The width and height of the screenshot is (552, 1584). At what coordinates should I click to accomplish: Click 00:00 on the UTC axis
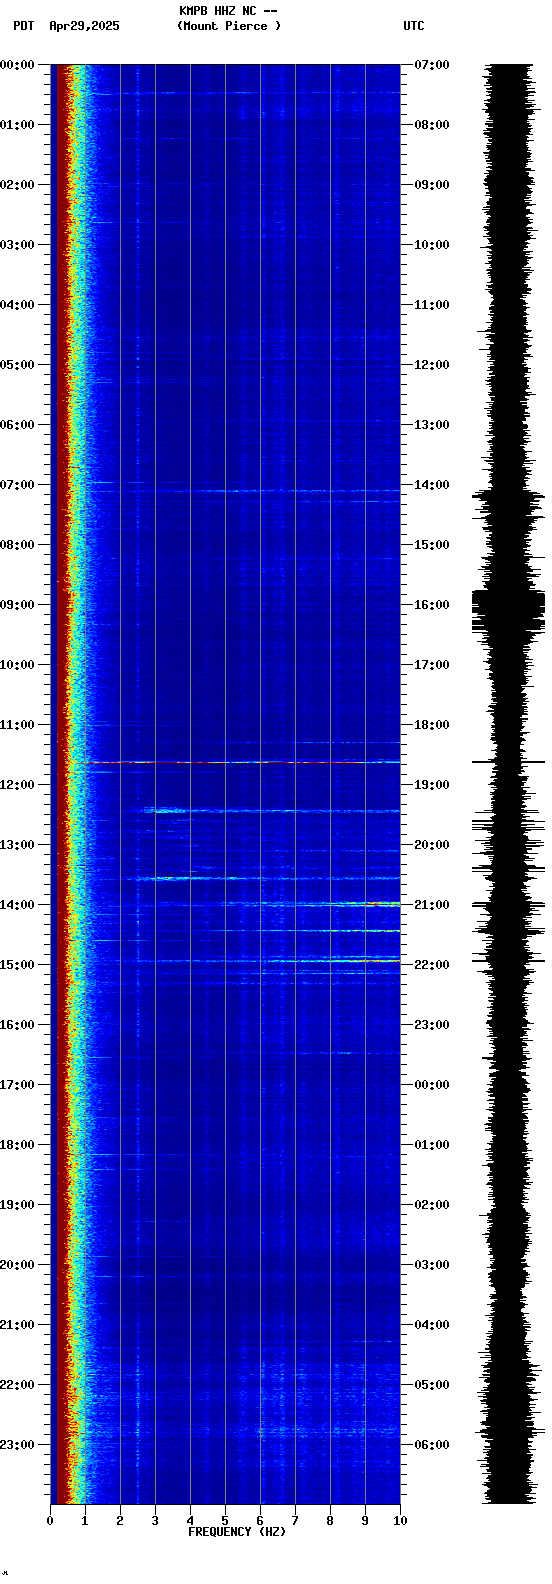point(432,1085)
